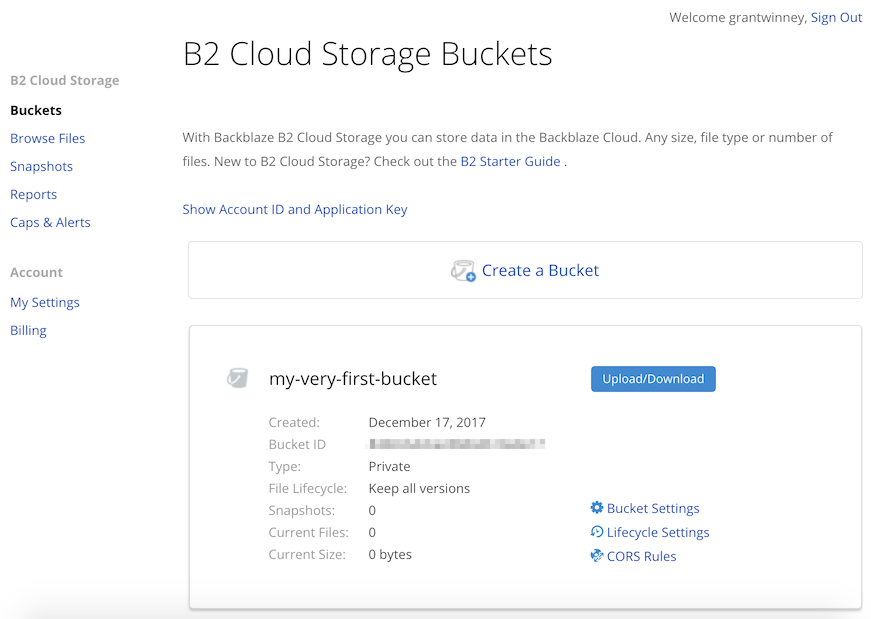
Task: Open Reports from the sidebar
Action: pyautogui.click(x=34, y=194)
